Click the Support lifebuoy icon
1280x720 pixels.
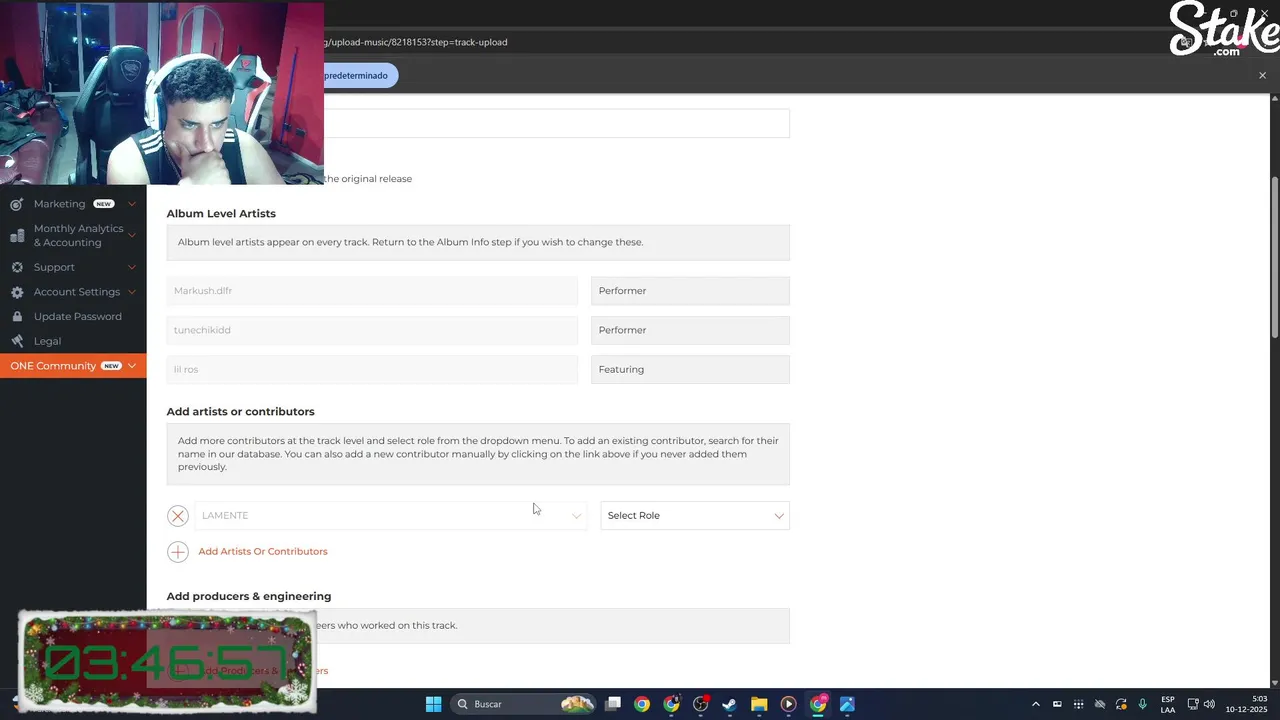coord(17,267)
